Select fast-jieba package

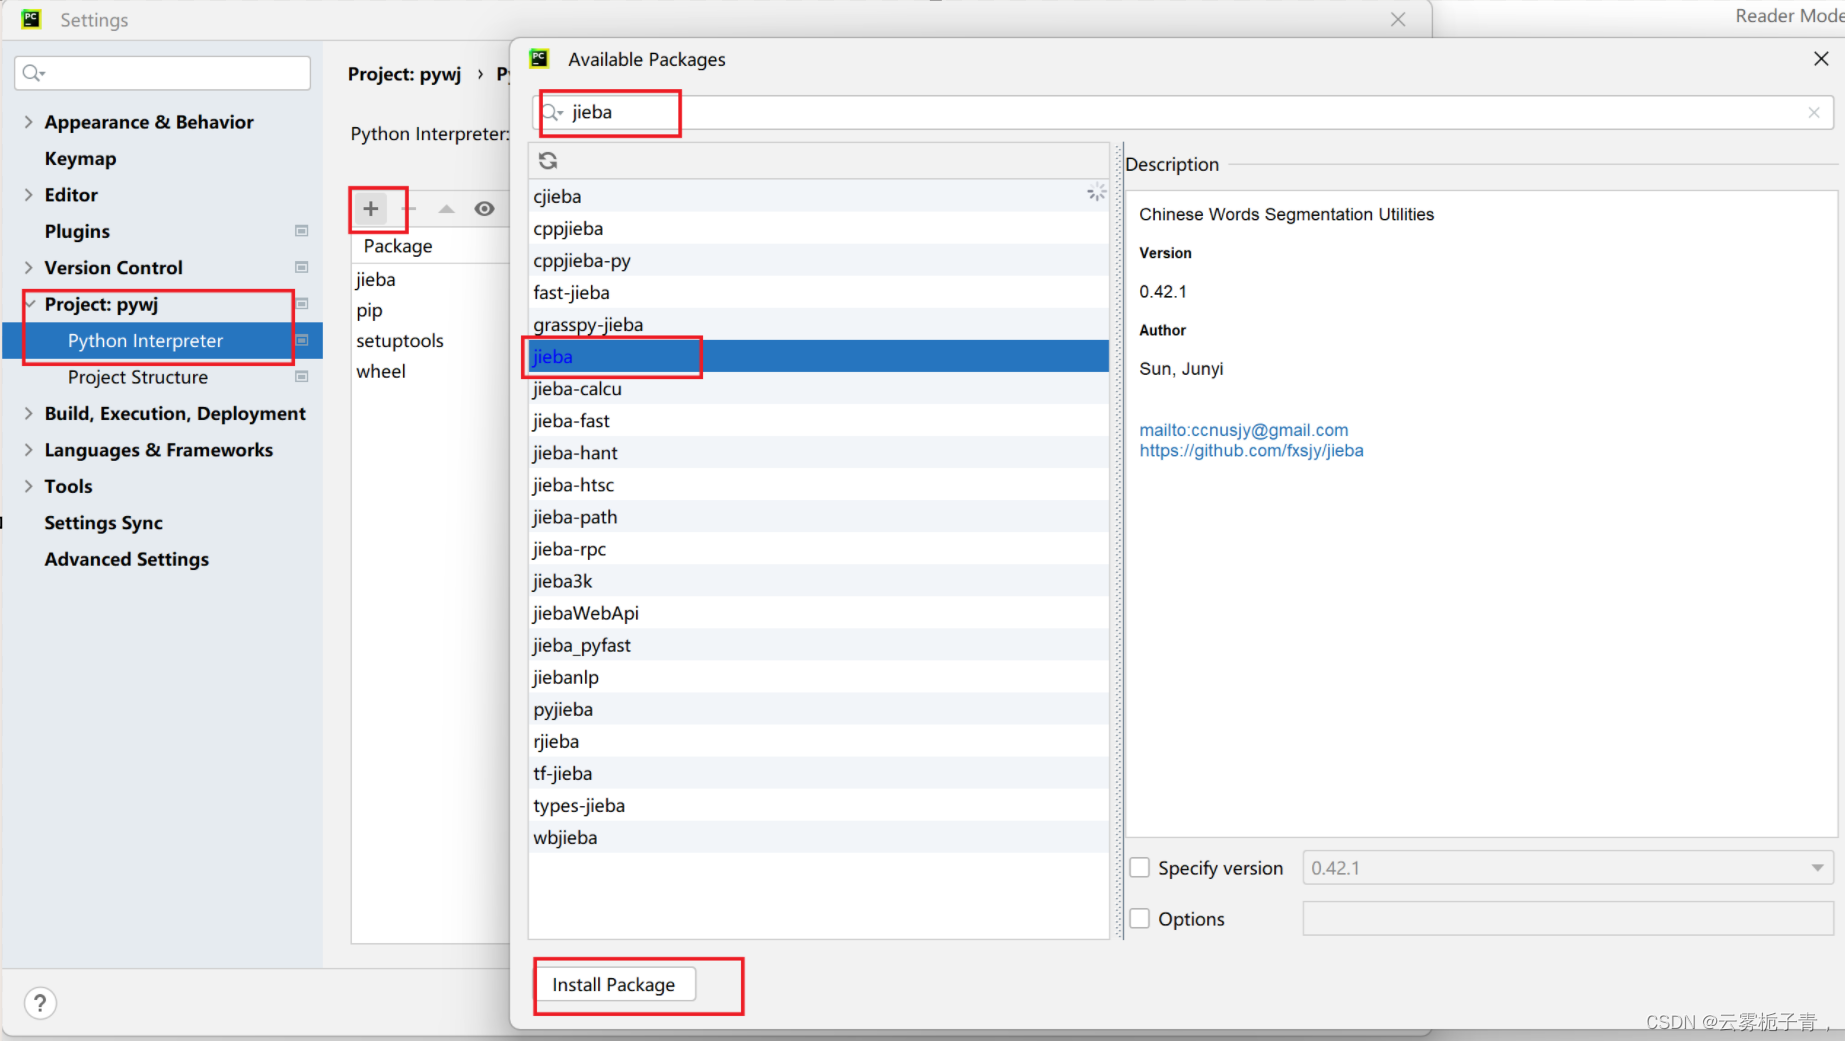point(818,292)
